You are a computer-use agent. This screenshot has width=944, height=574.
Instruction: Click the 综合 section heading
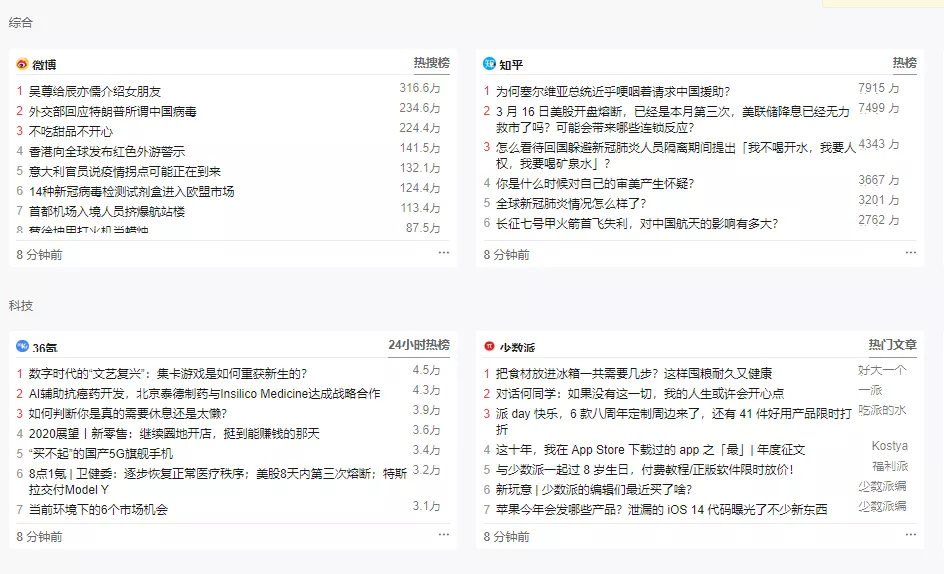(x=20, y=22)
